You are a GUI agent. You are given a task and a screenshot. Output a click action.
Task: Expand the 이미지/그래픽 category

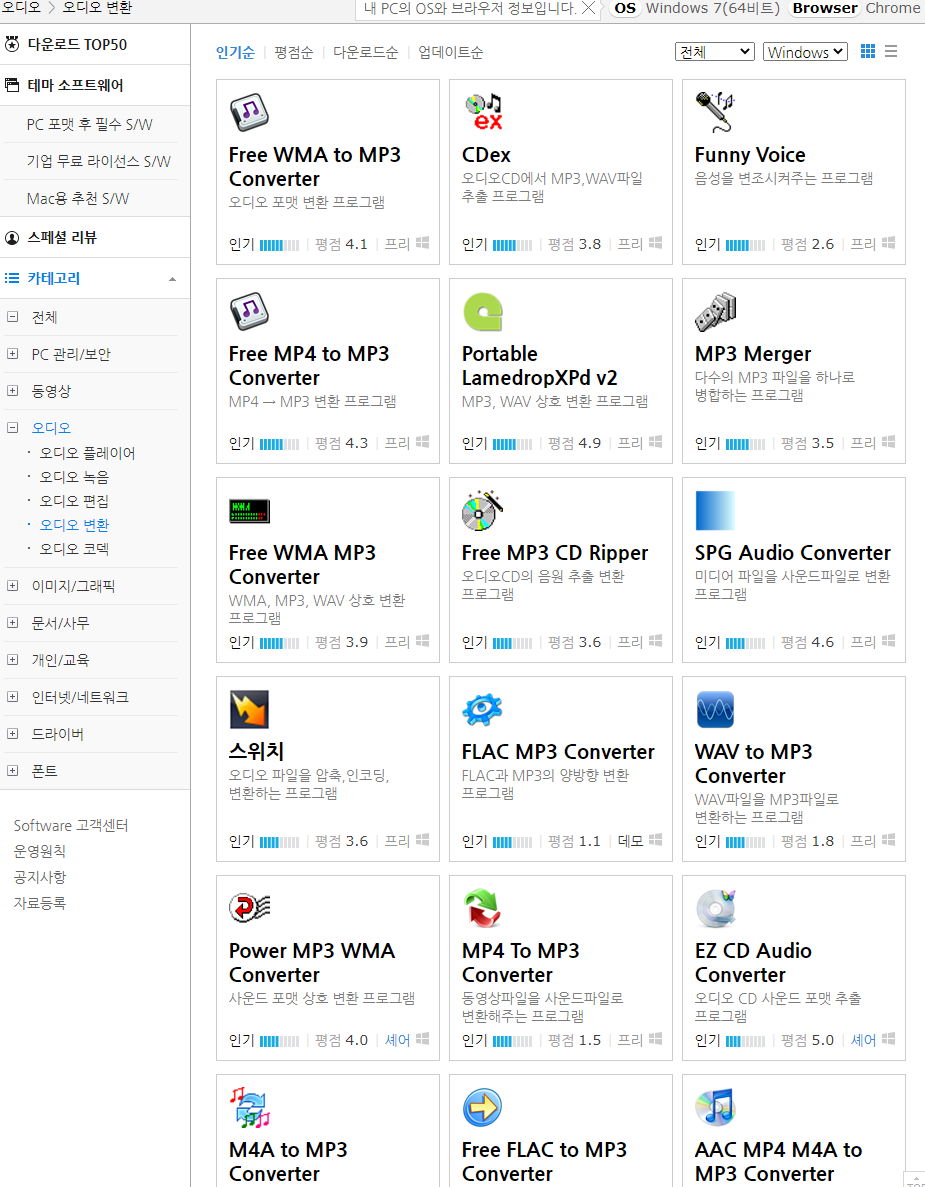pos(13,585)
